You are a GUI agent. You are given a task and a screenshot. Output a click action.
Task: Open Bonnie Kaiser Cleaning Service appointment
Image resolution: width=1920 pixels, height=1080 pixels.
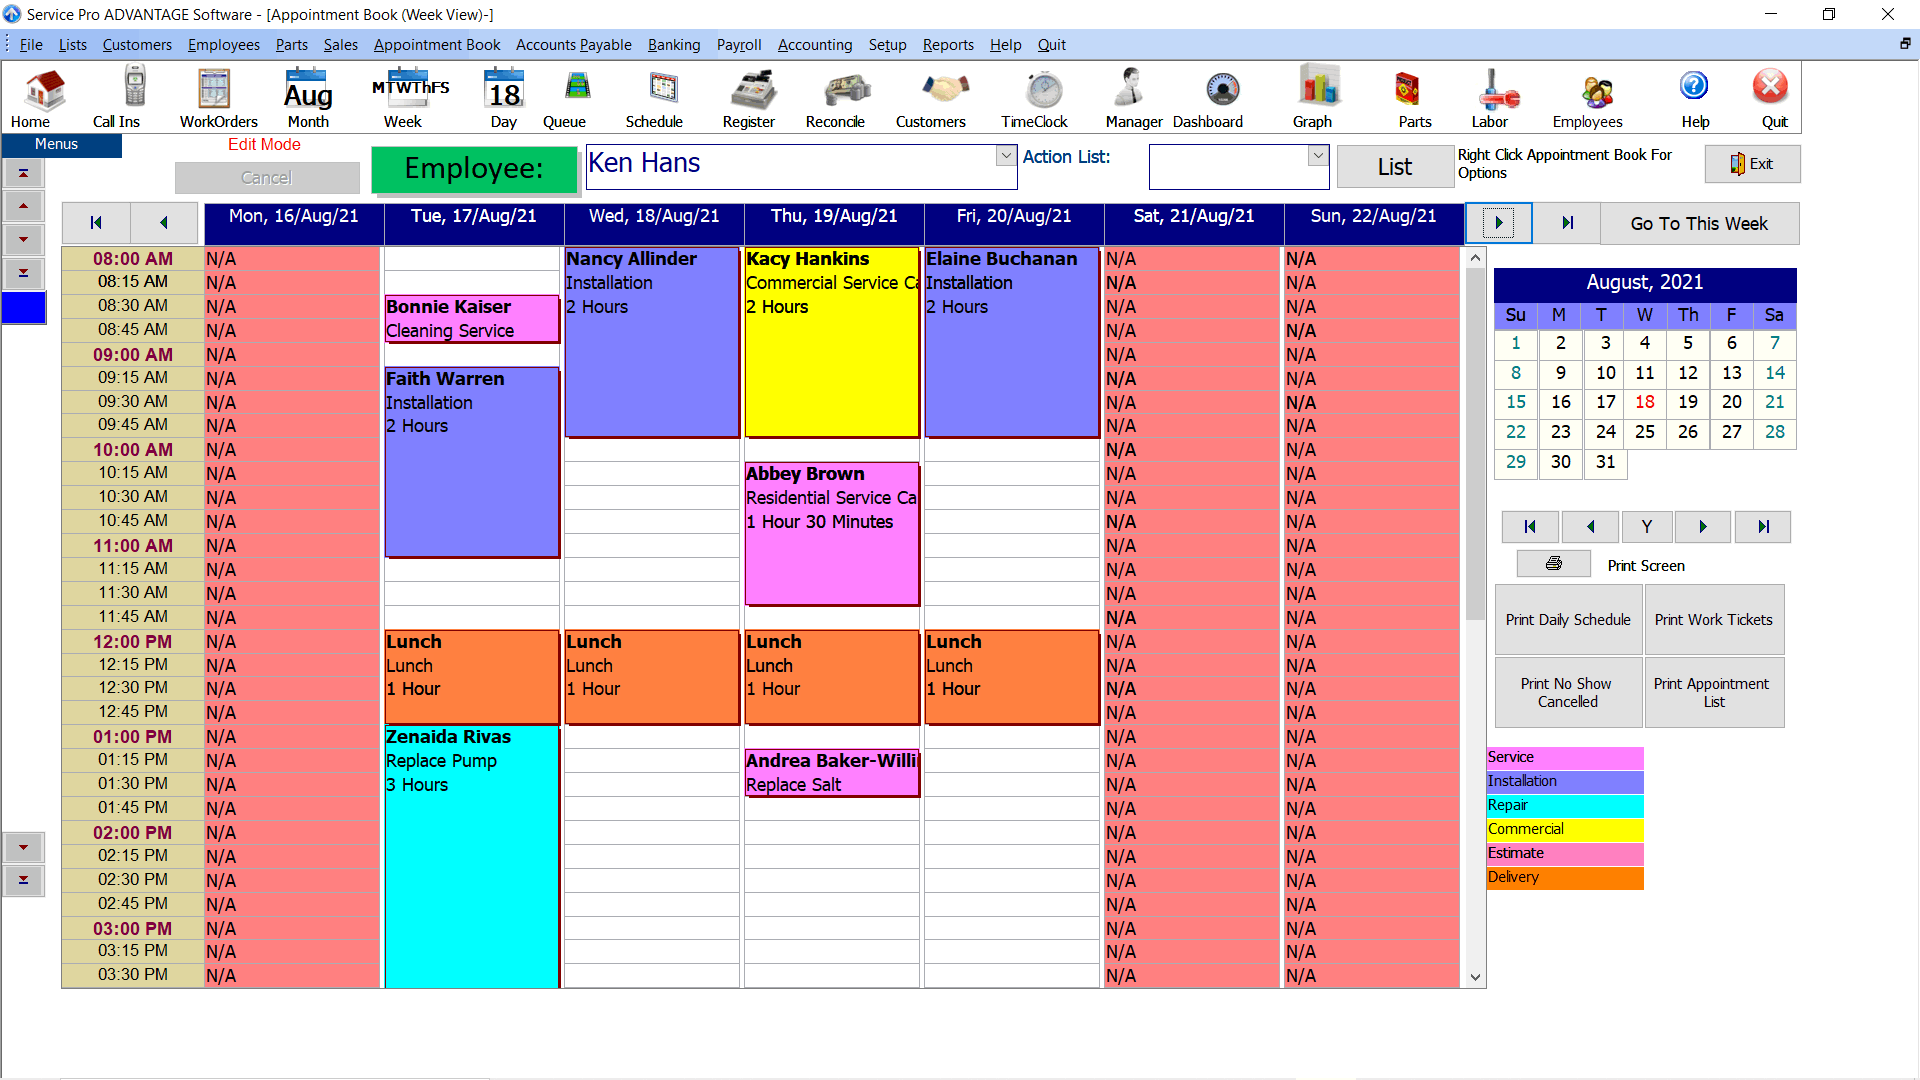pos(472,318)
